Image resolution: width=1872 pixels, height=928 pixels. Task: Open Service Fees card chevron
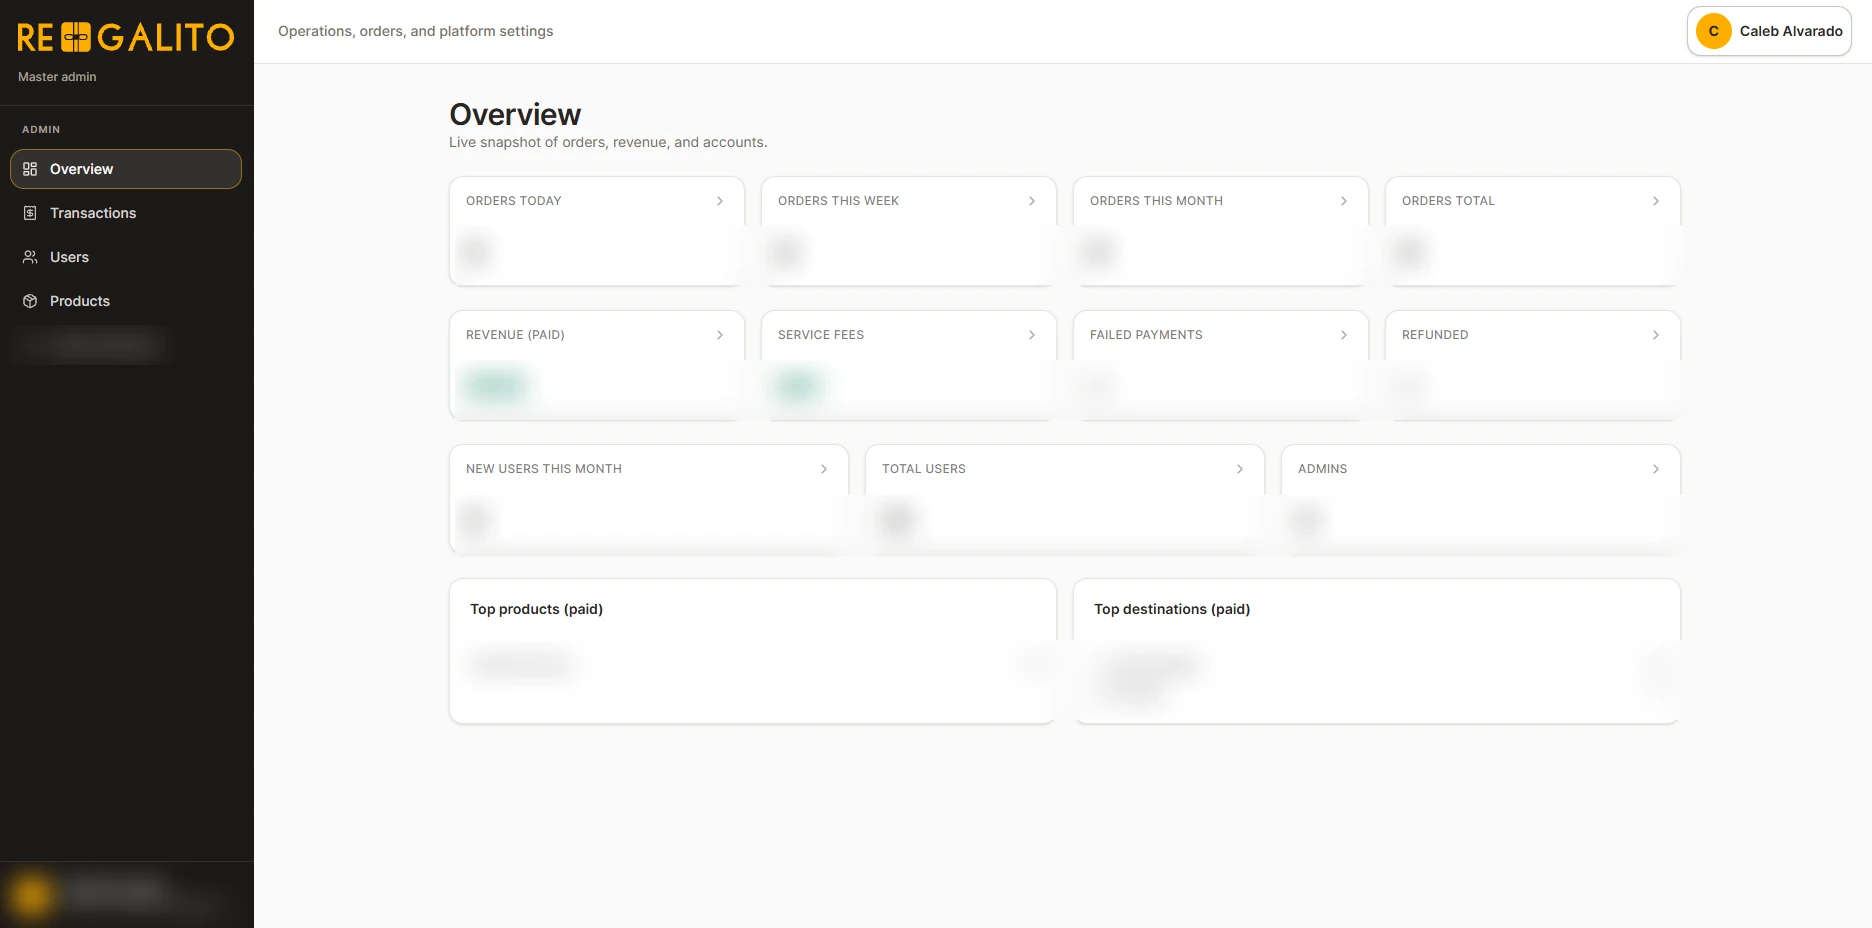[x=1032, y=335]
